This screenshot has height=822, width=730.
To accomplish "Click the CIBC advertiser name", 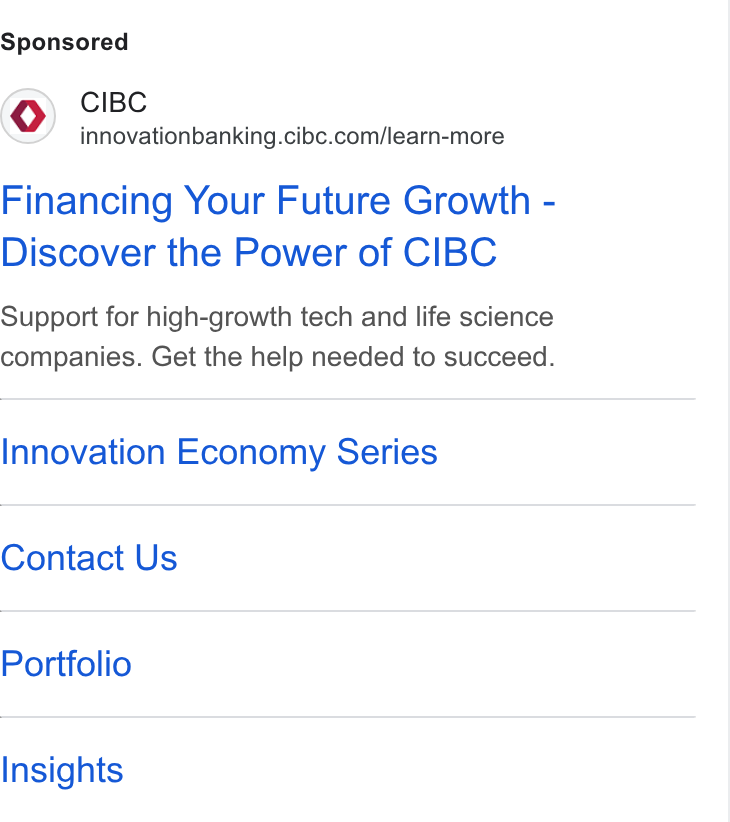I will point(113,102).
